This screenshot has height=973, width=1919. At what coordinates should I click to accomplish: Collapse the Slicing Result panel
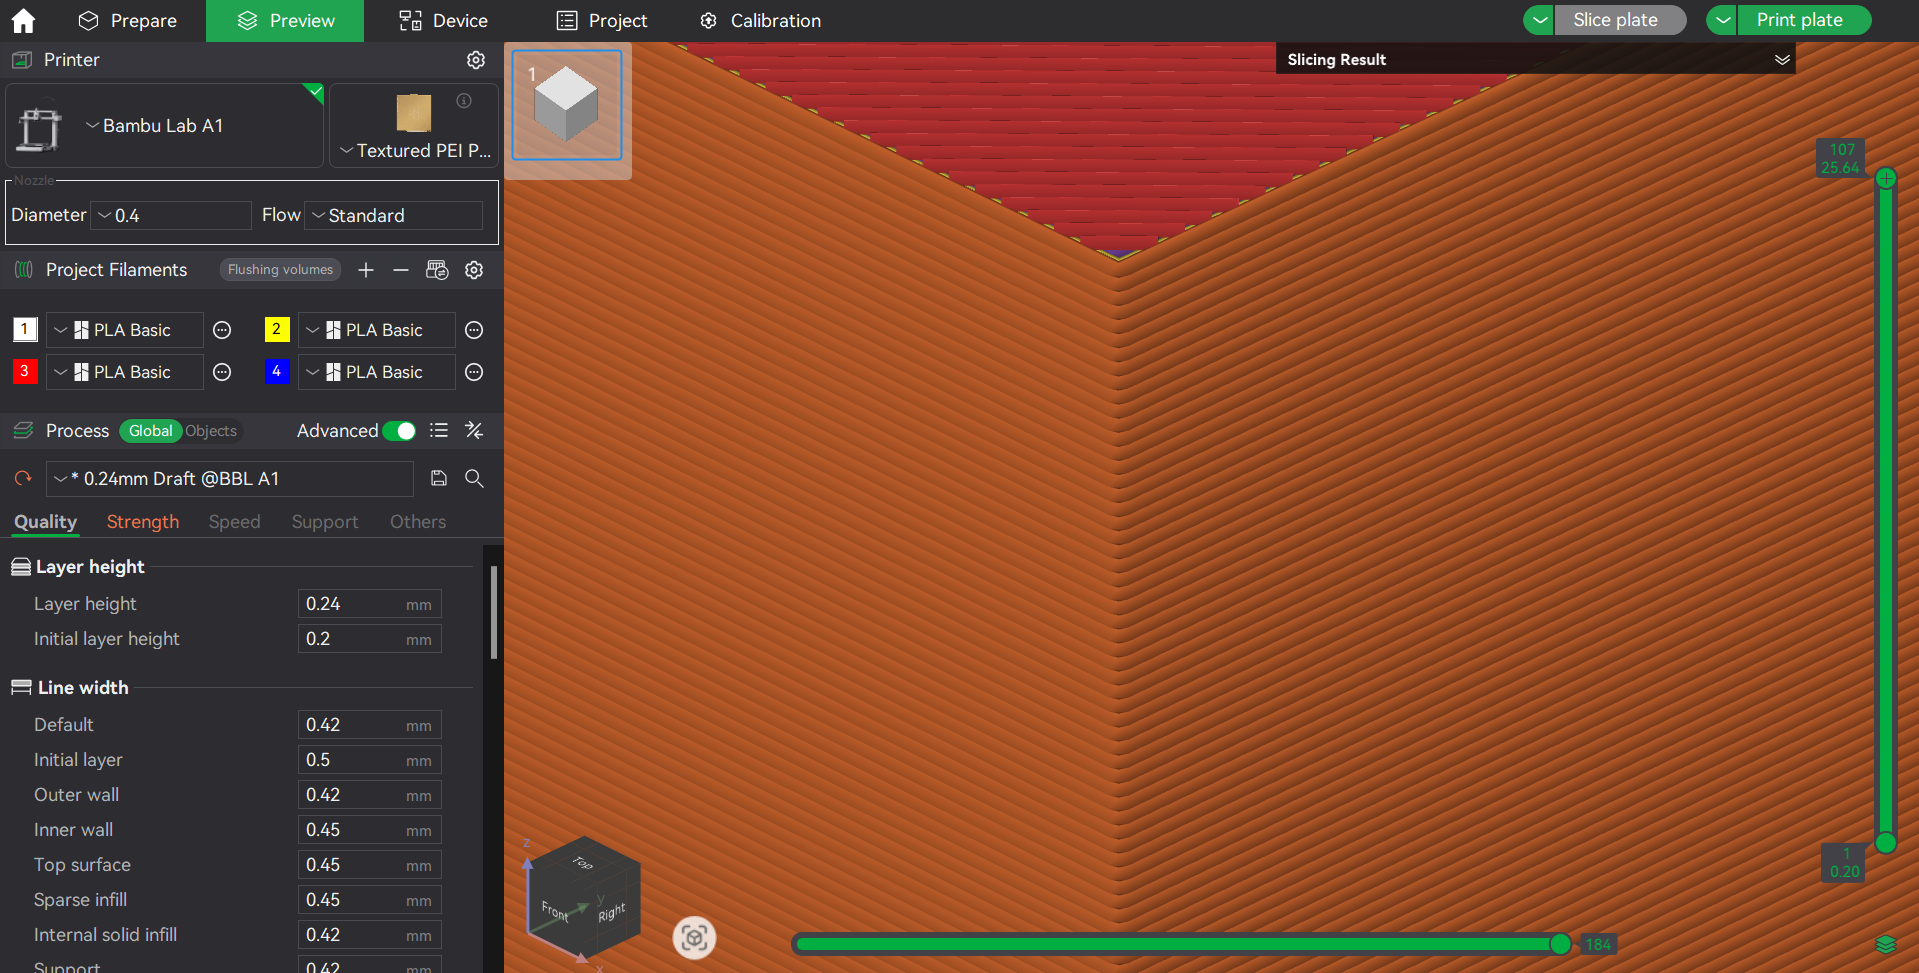[1781, 60]
